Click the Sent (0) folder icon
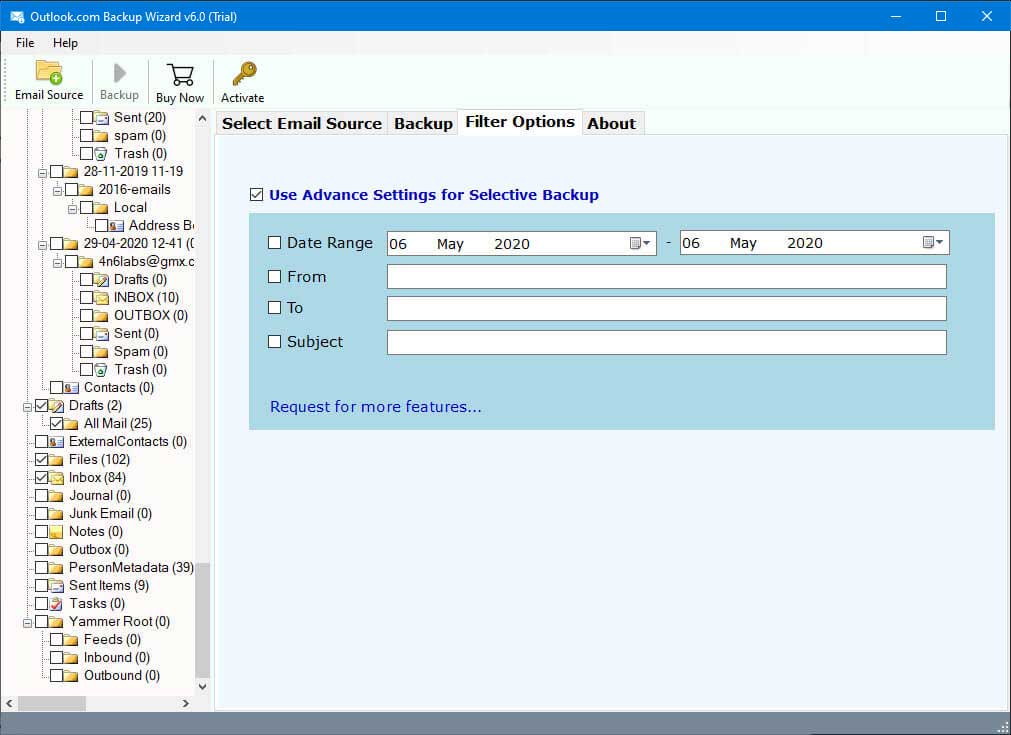Screen dimensions: 1011x735 point(101,333)
